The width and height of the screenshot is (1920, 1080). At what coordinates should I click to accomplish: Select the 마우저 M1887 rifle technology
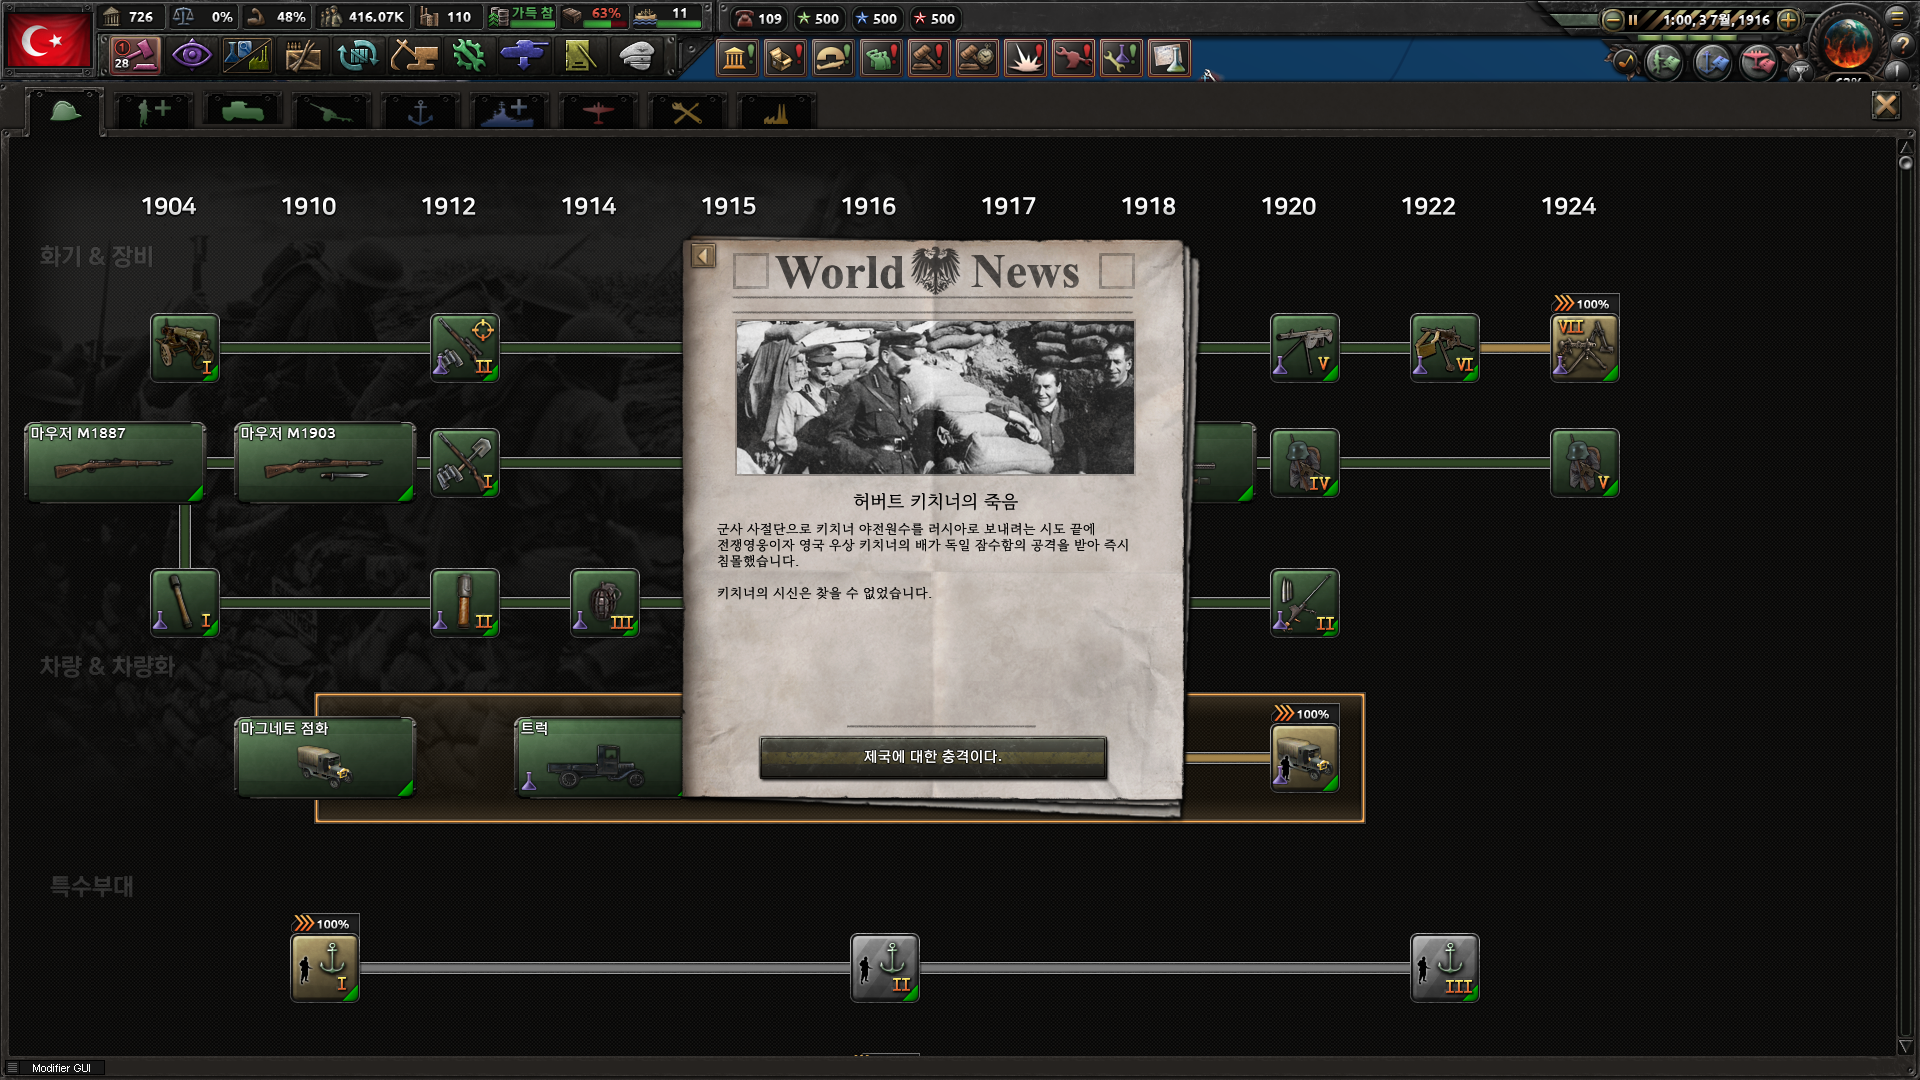point(115,462)
